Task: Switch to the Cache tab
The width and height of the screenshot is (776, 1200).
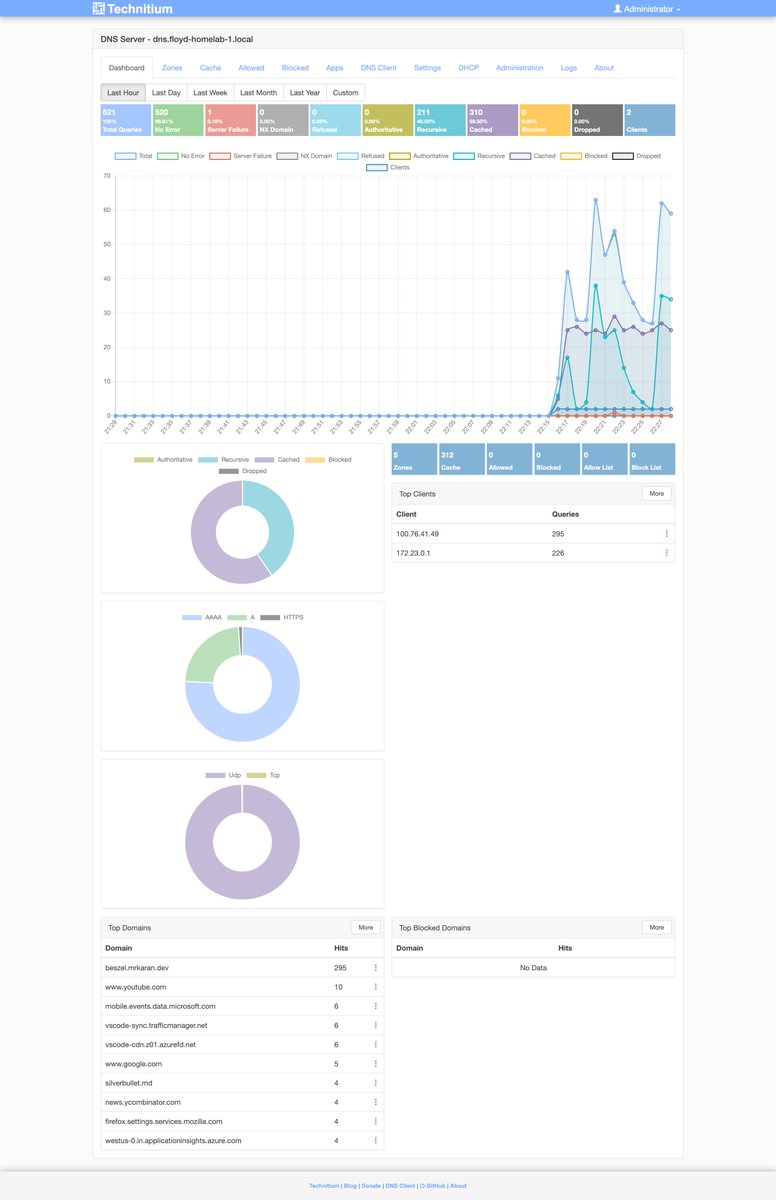Action: pyautogui.click(x=210, y=68)
